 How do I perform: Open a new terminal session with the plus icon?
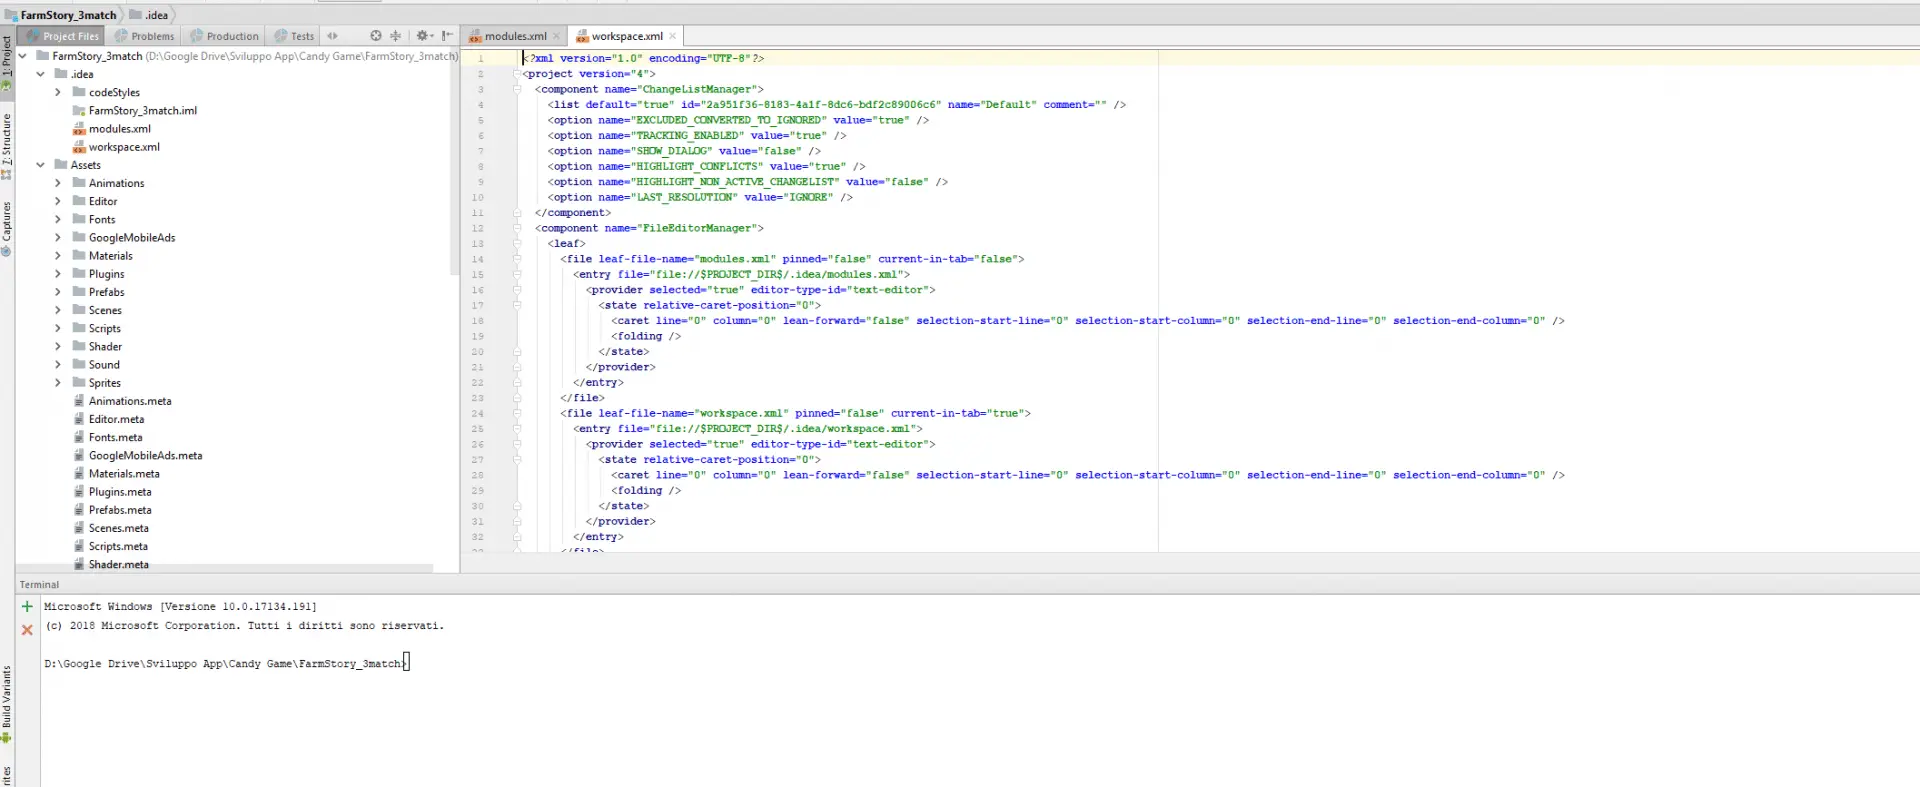(x=27, y=606)
